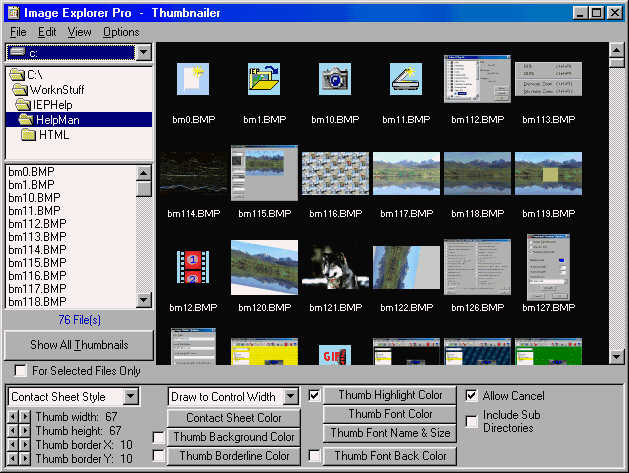Select the bm116.BMP tiled pattern thumbnail
This screenshot has width=629, height=473.
(x=335, y=173)
